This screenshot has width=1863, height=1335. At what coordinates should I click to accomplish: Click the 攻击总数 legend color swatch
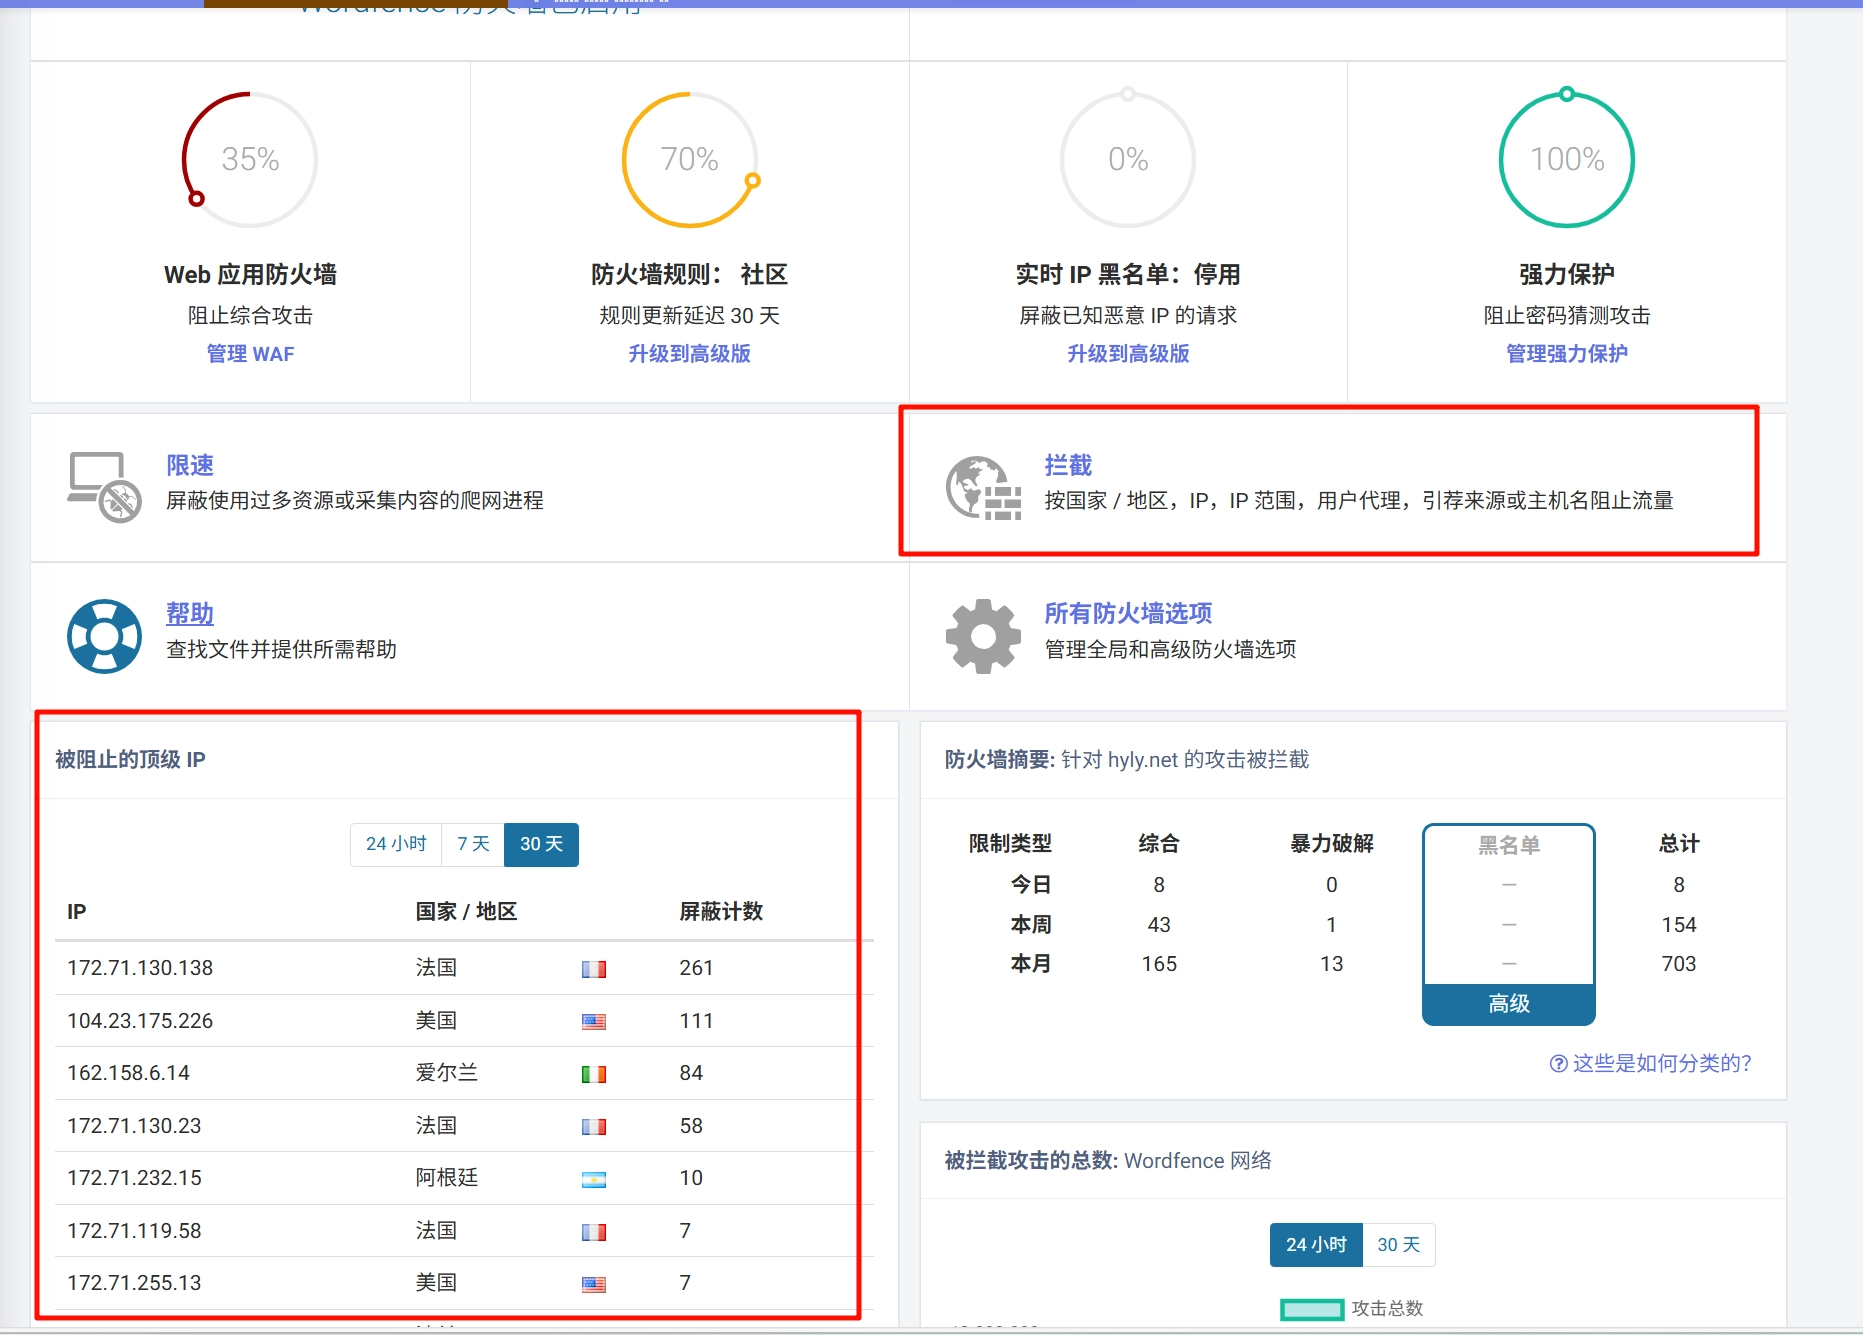[x=1312, y=1309]
